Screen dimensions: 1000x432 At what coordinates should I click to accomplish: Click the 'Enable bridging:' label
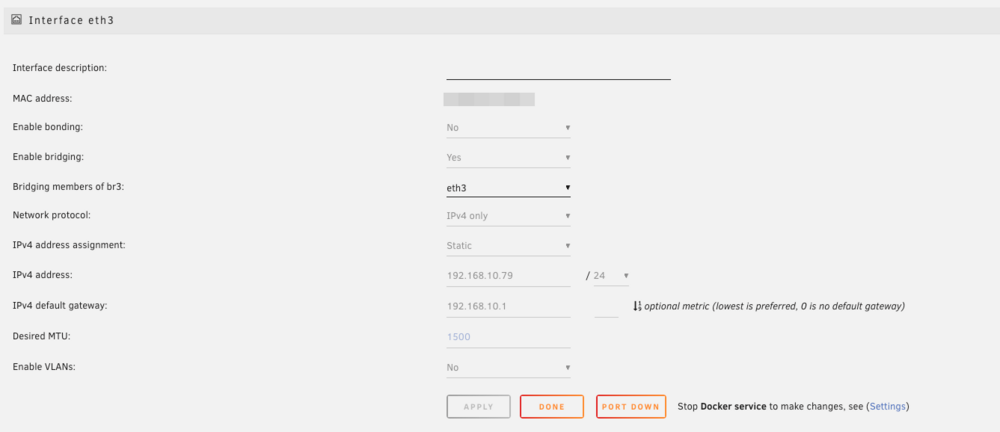[48, 156]
